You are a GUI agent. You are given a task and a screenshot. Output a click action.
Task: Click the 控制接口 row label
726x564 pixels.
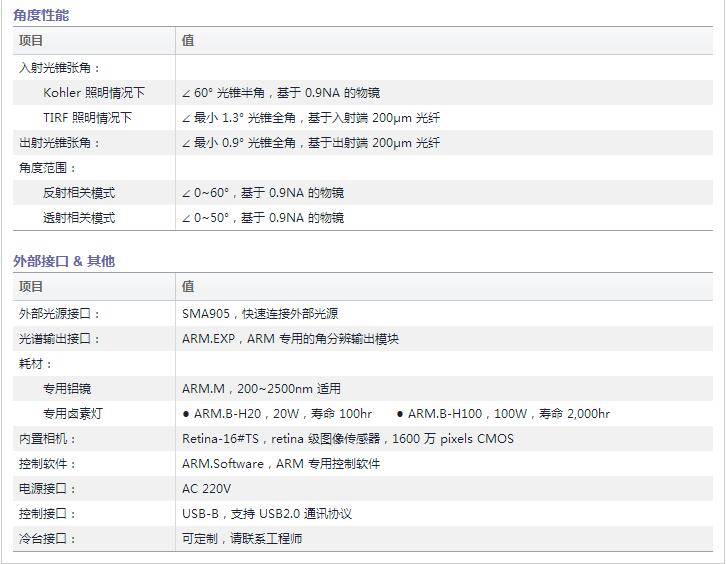pos(47,514)
